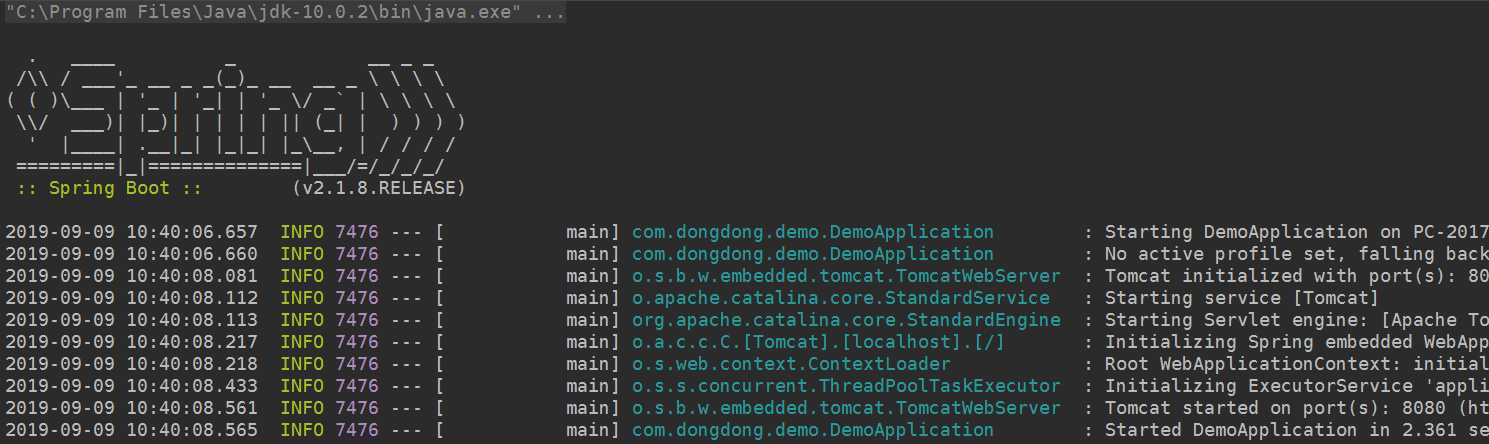Click 'main]' thread name on the 10:40:08.217 line
The height and width of the screenshot is (444, 1489).
pos(593,342)
